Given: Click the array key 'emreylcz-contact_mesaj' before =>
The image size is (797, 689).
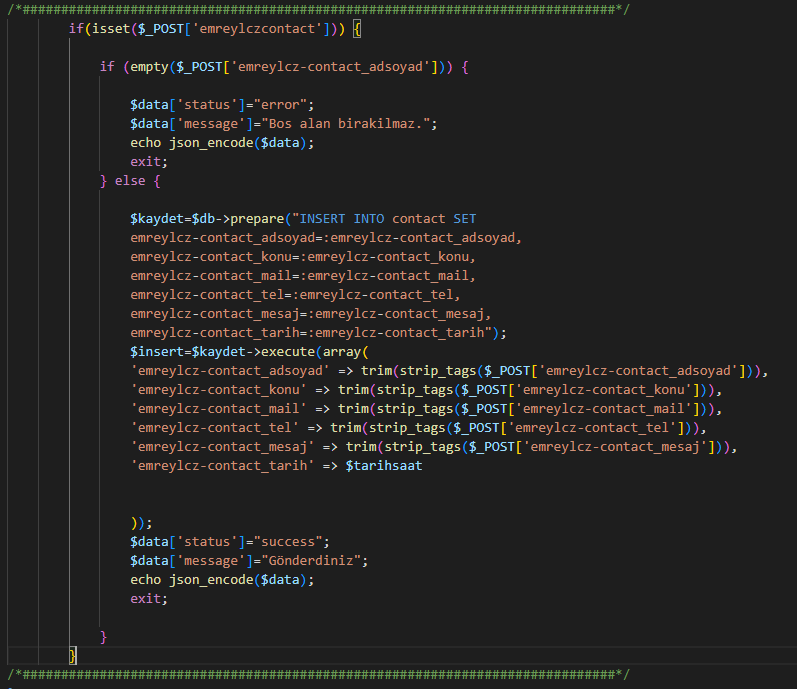Looking at the screenshot, I should [223, 447].
